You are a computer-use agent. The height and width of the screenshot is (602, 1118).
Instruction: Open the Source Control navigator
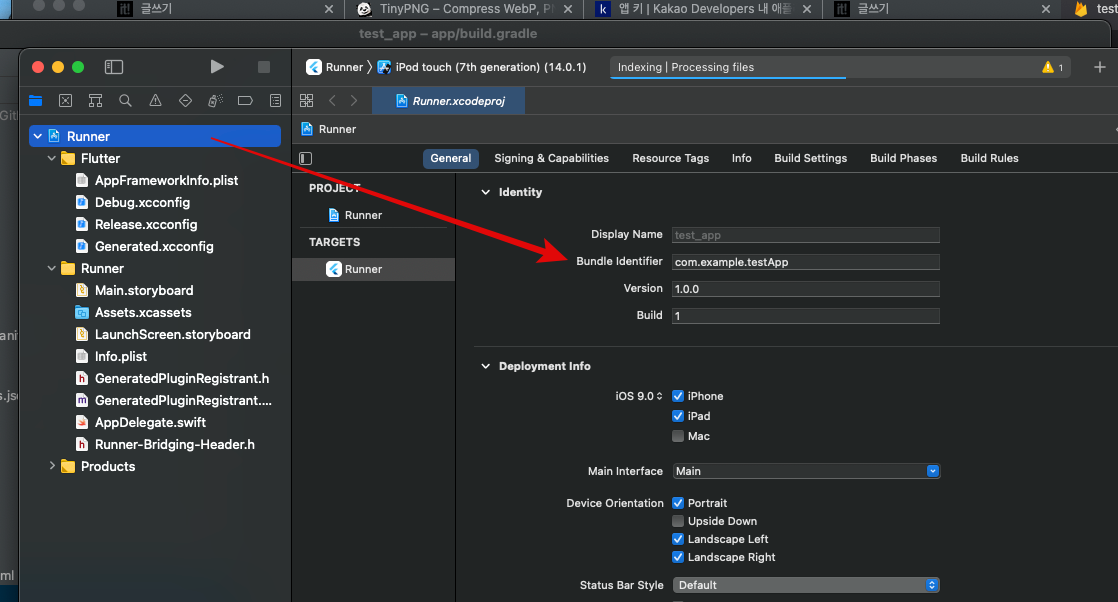[66, 101]
